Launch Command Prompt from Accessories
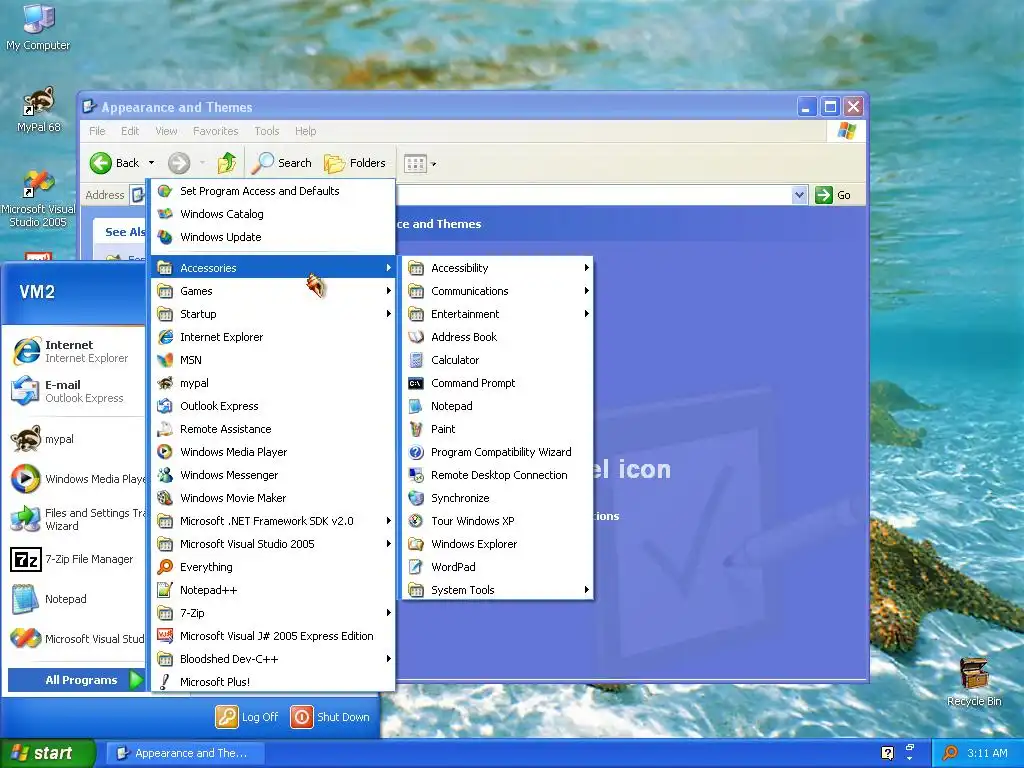This screenshot has width=1024, height=768. [x=497, y=383]
